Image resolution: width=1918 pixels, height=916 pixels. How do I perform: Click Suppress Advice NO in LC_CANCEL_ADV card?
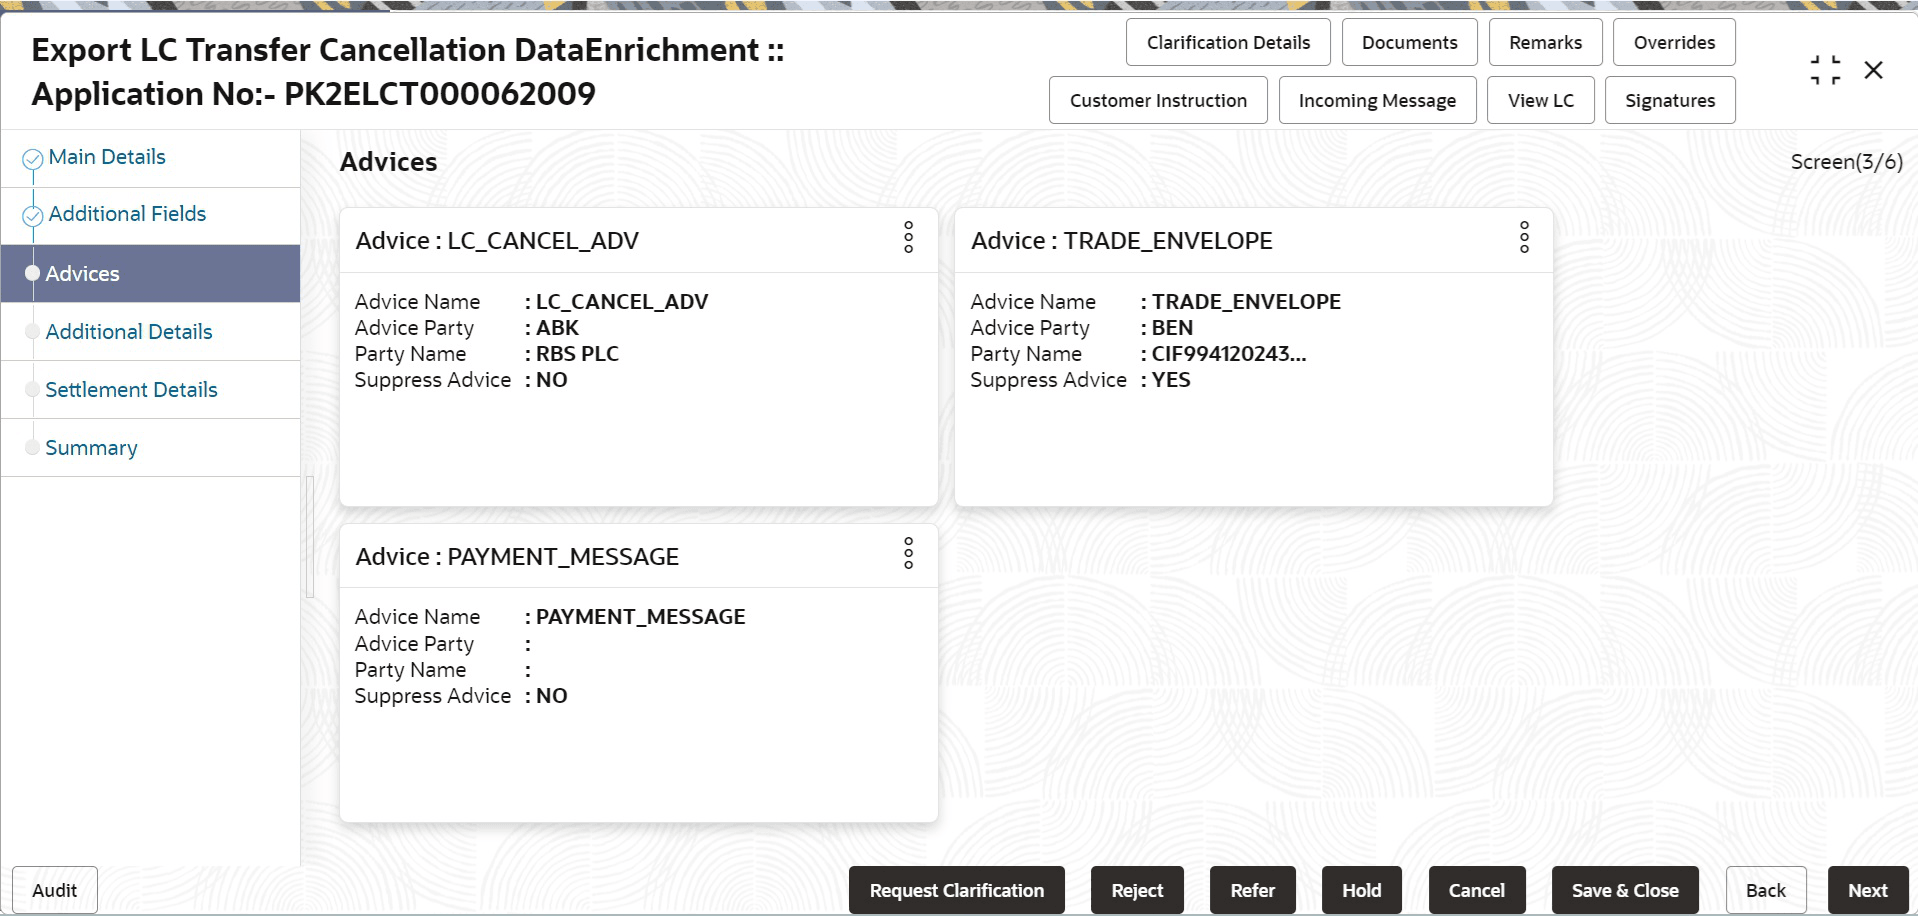(551, 380)
